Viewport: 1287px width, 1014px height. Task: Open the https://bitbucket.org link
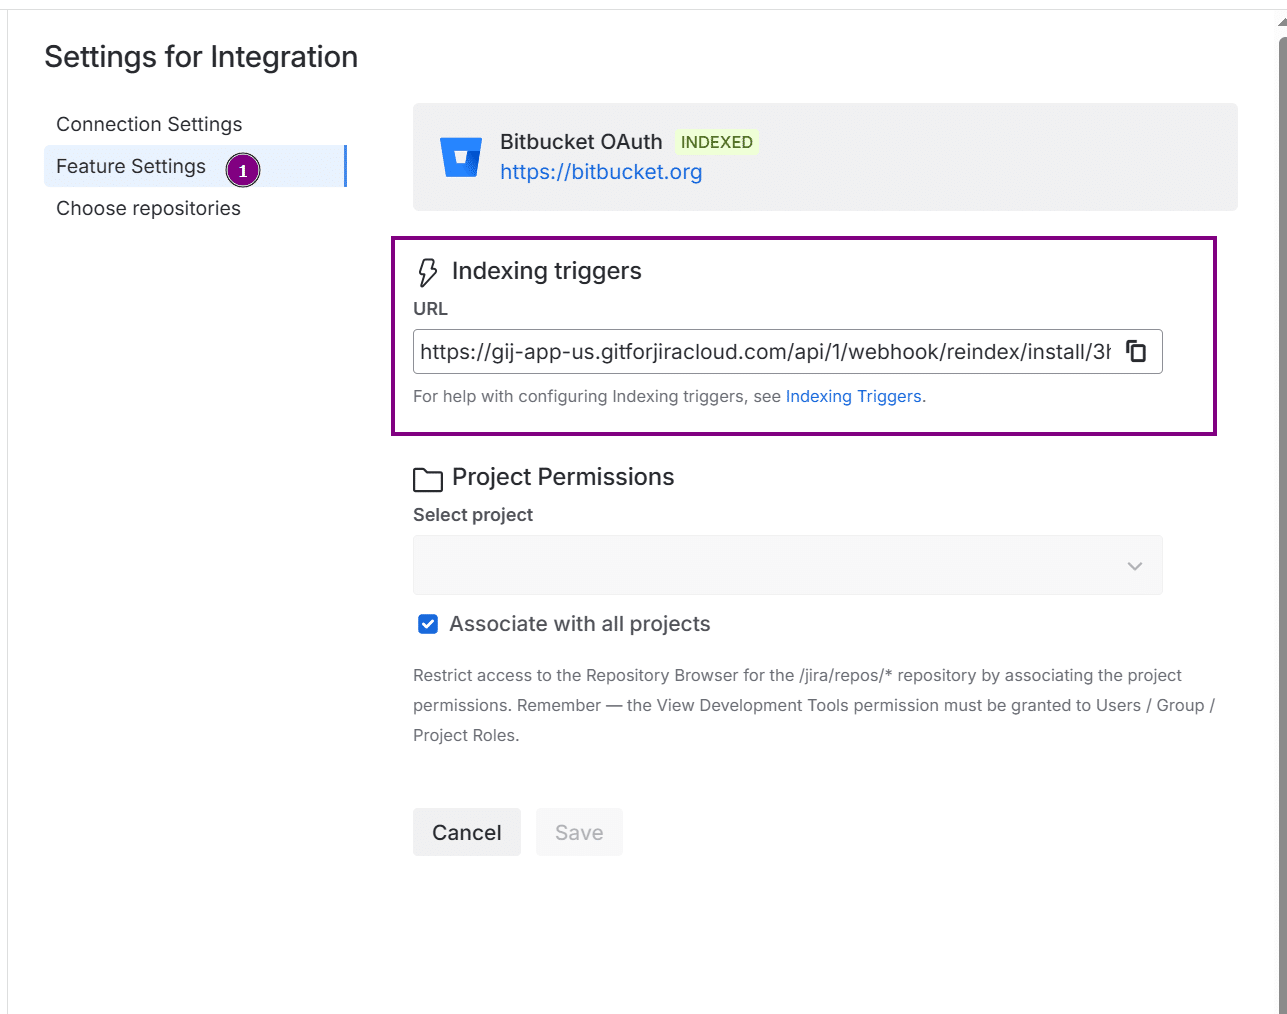(601, 172)
